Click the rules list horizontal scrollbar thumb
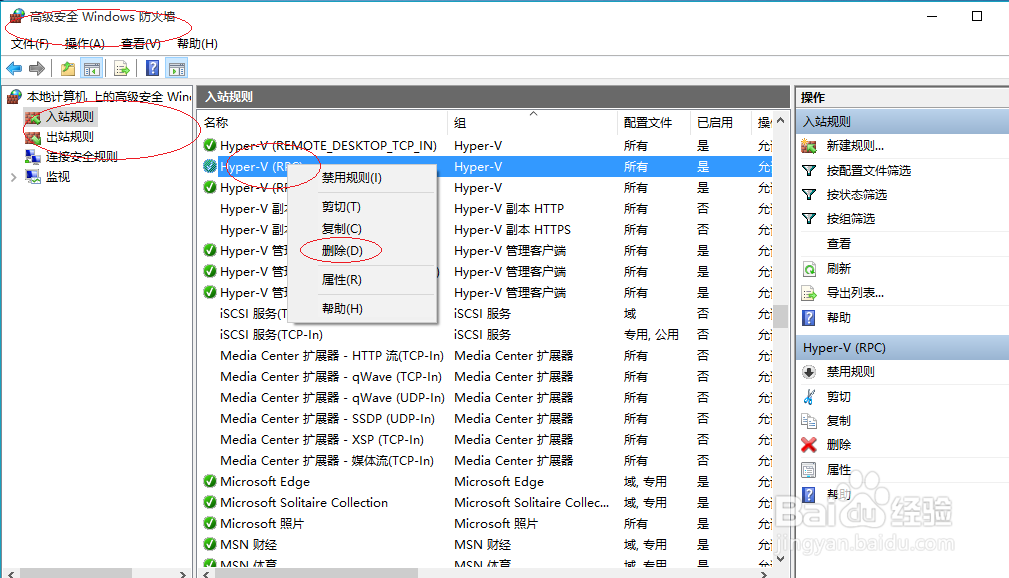Screen dimensions: 1009x578 coord(317,573)
